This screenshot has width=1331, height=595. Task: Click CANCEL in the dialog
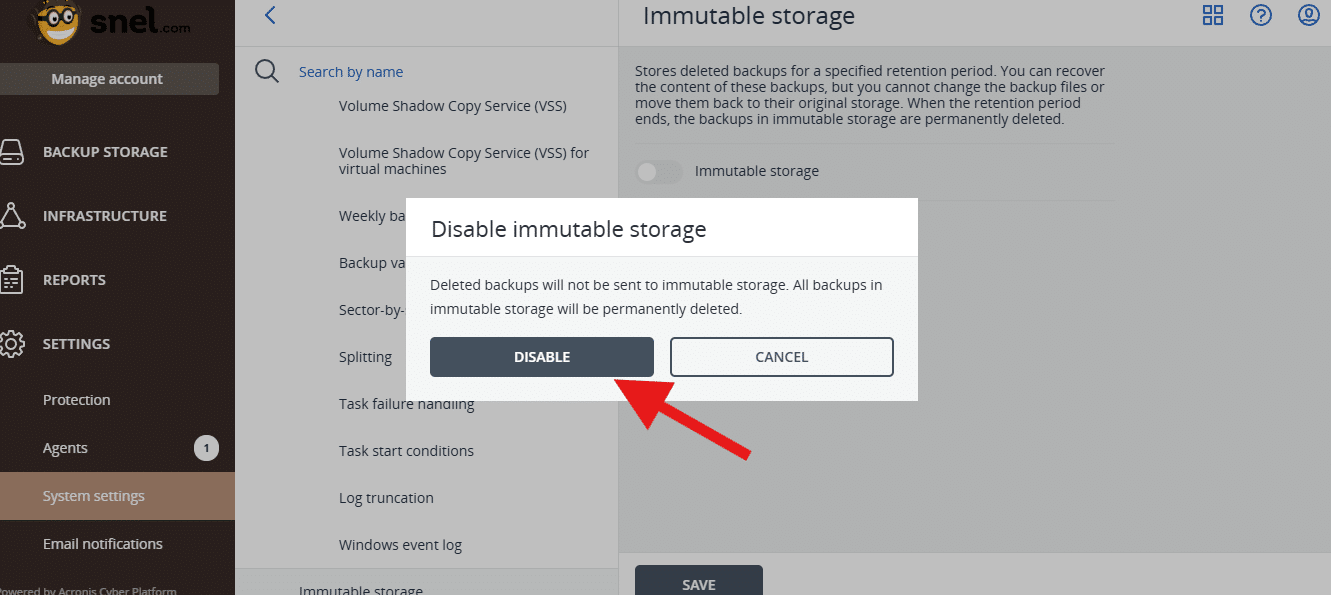click(x=782, y=357)
